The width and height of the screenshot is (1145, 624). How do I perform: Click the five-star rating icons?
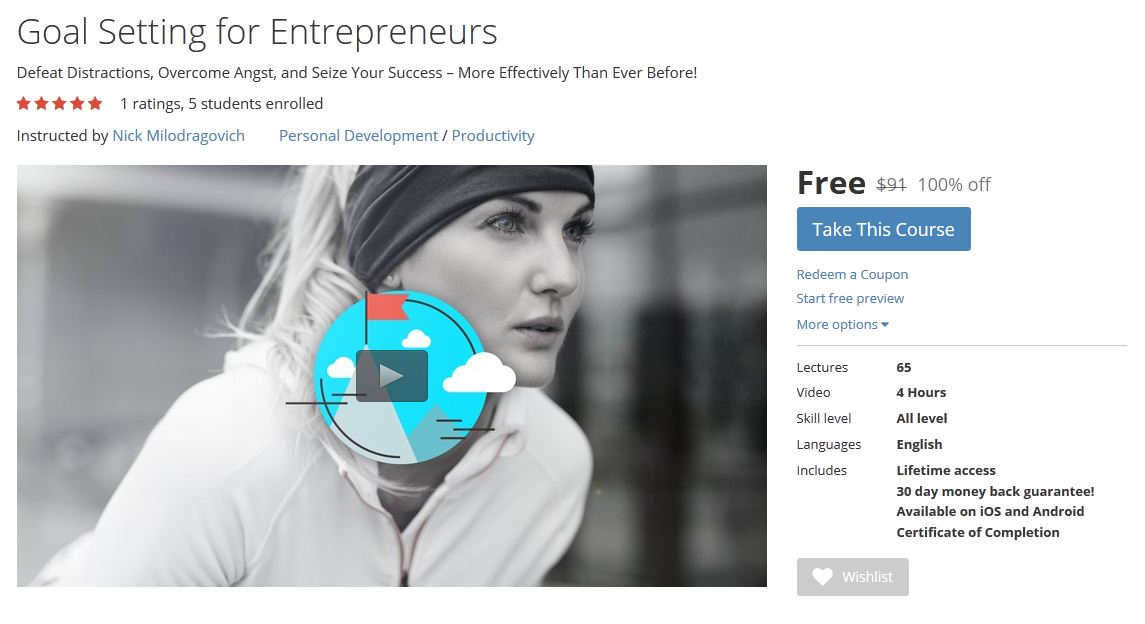coord(59,104)
